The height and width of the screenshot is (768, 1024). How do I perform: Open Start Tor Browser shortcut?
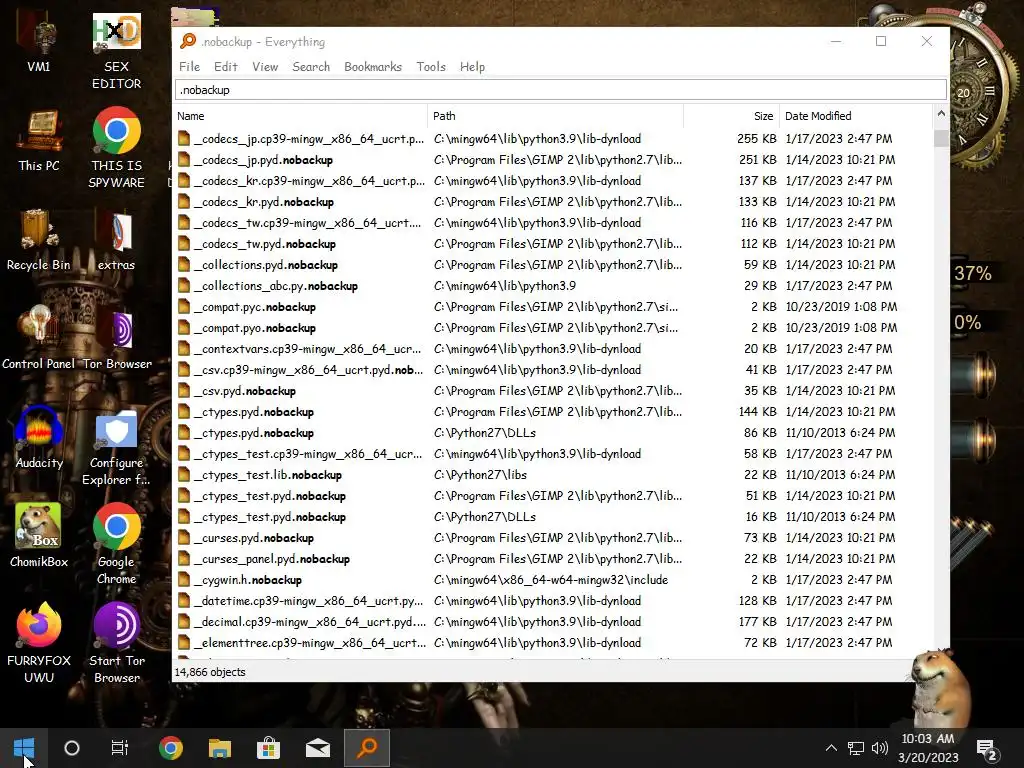(x=117, y=644)
